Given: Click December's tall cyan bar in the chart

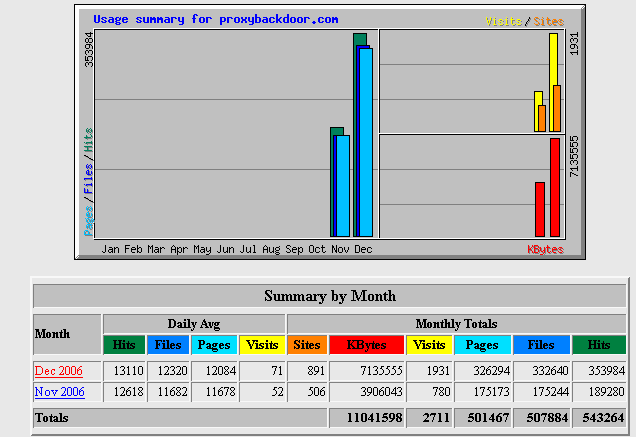Looking at the screenshot, I should click(x=366, y=140).
